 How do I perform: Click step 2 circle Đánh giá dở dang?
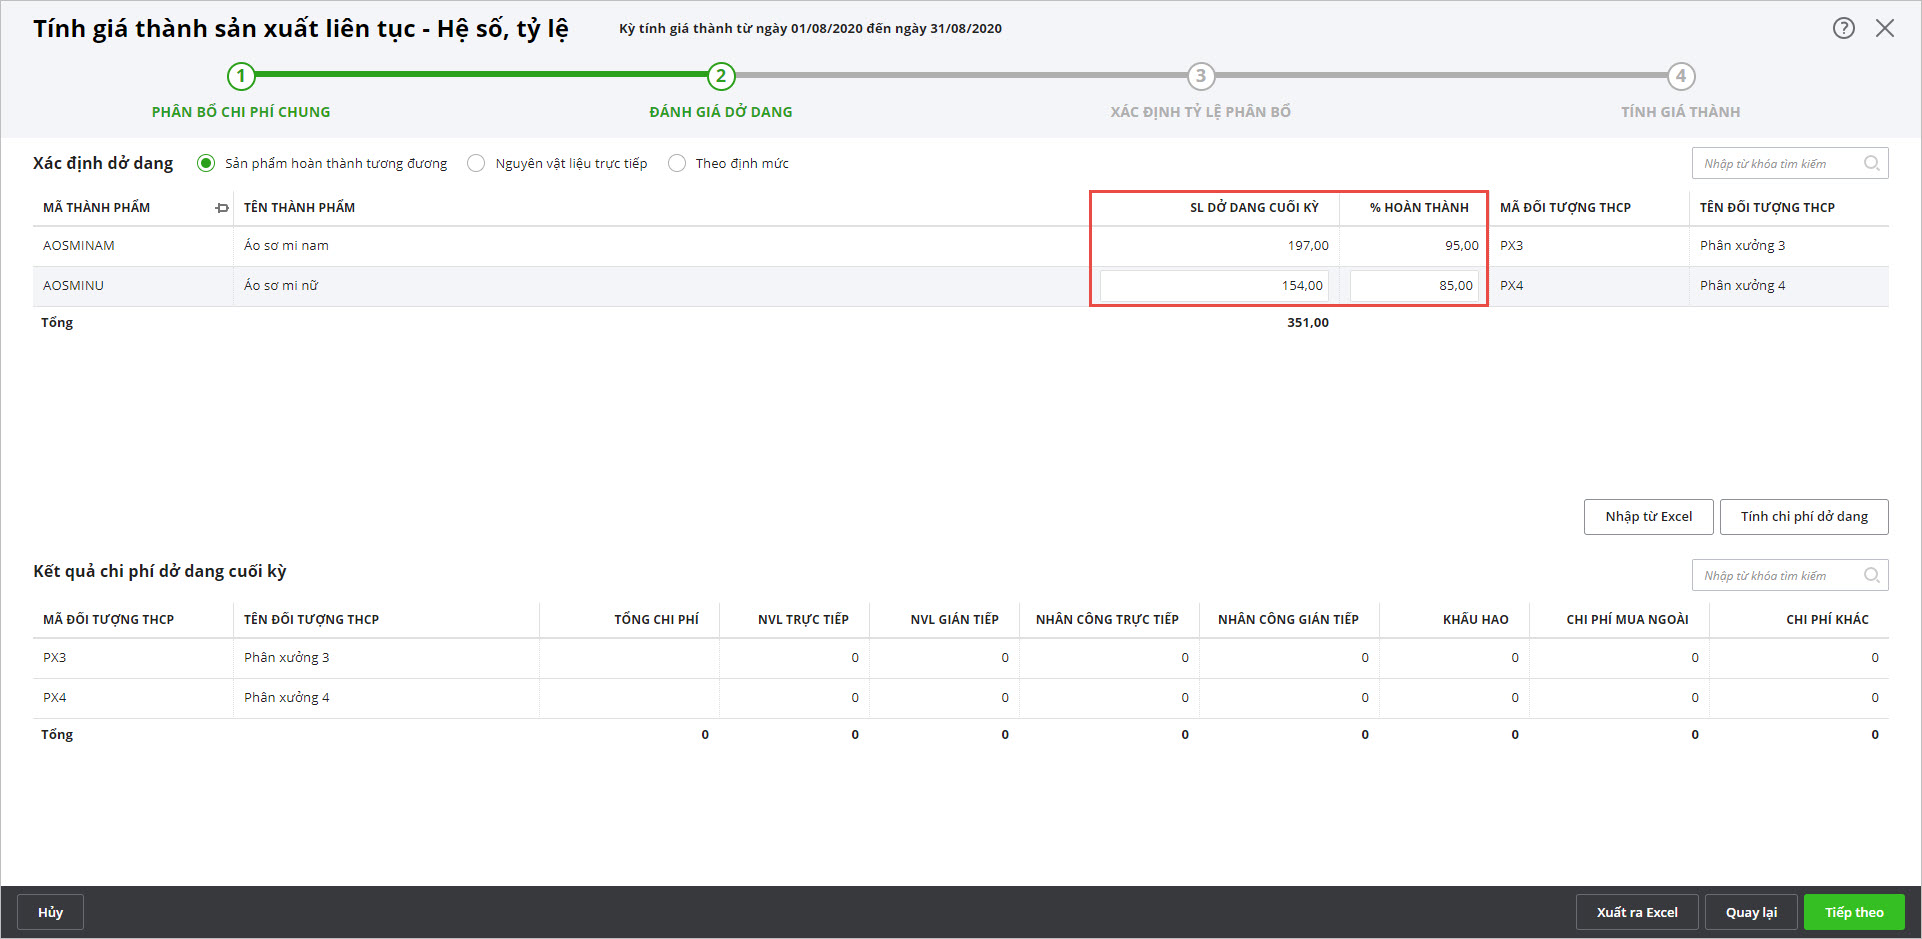point(721,76)
